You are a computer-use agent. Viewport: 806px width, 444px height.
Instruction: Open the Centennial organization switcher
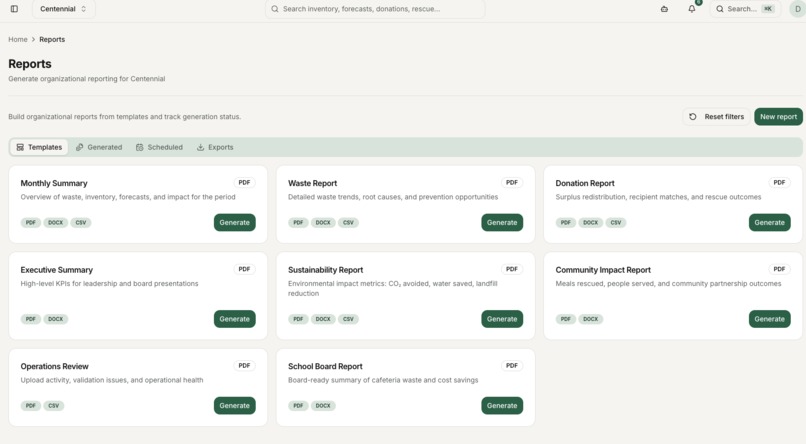63,9
